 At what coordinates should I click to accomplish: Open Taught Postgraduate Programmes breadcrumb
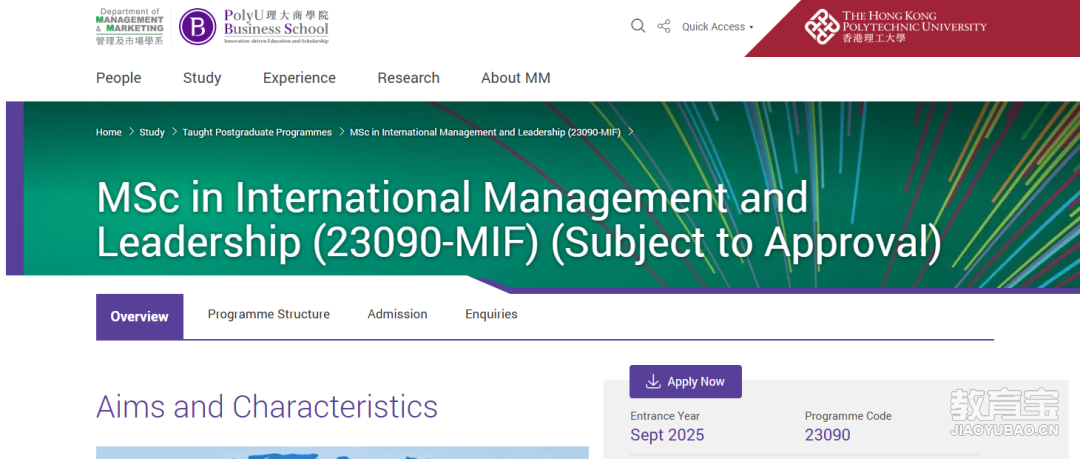point(257,132)
